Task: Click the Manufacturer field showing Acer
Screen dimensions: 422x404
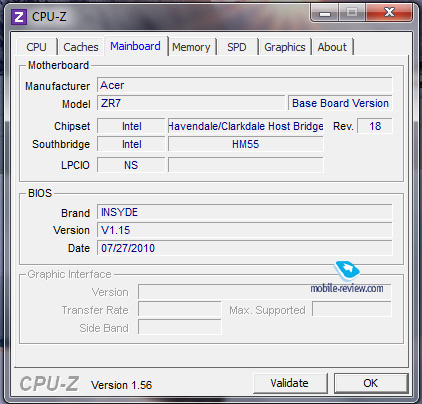Action: pyautogui.click(x=245, y=85)
